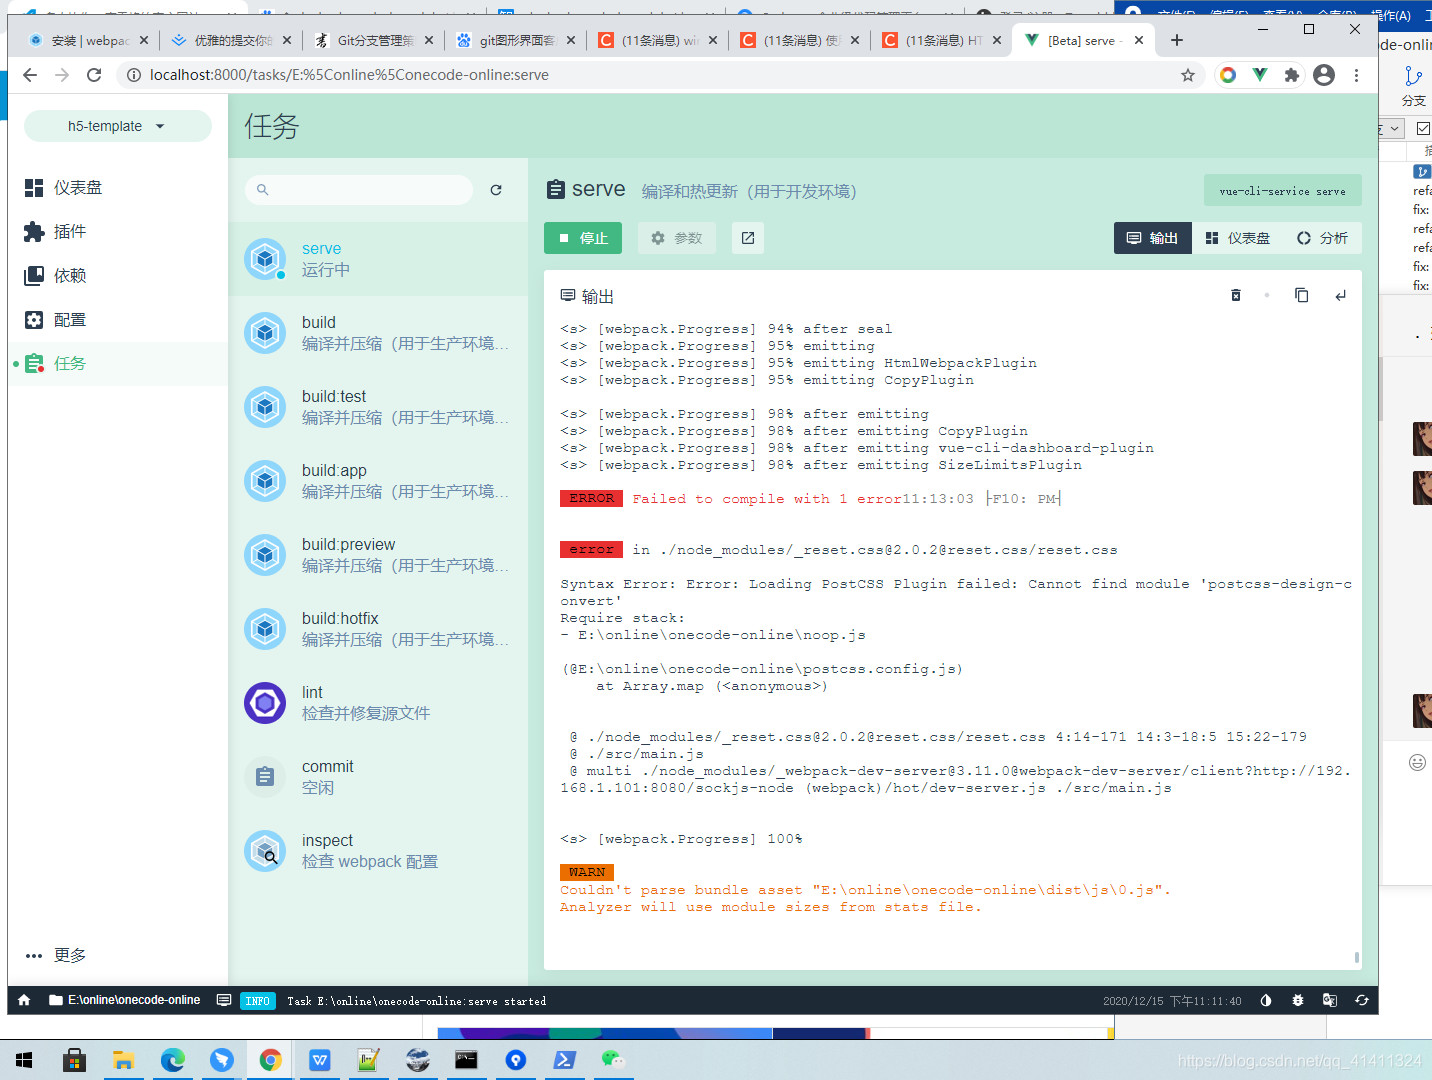Select 任务 tasks in the sidebar
This screenshot has height=1080, width=1432.
118,363
